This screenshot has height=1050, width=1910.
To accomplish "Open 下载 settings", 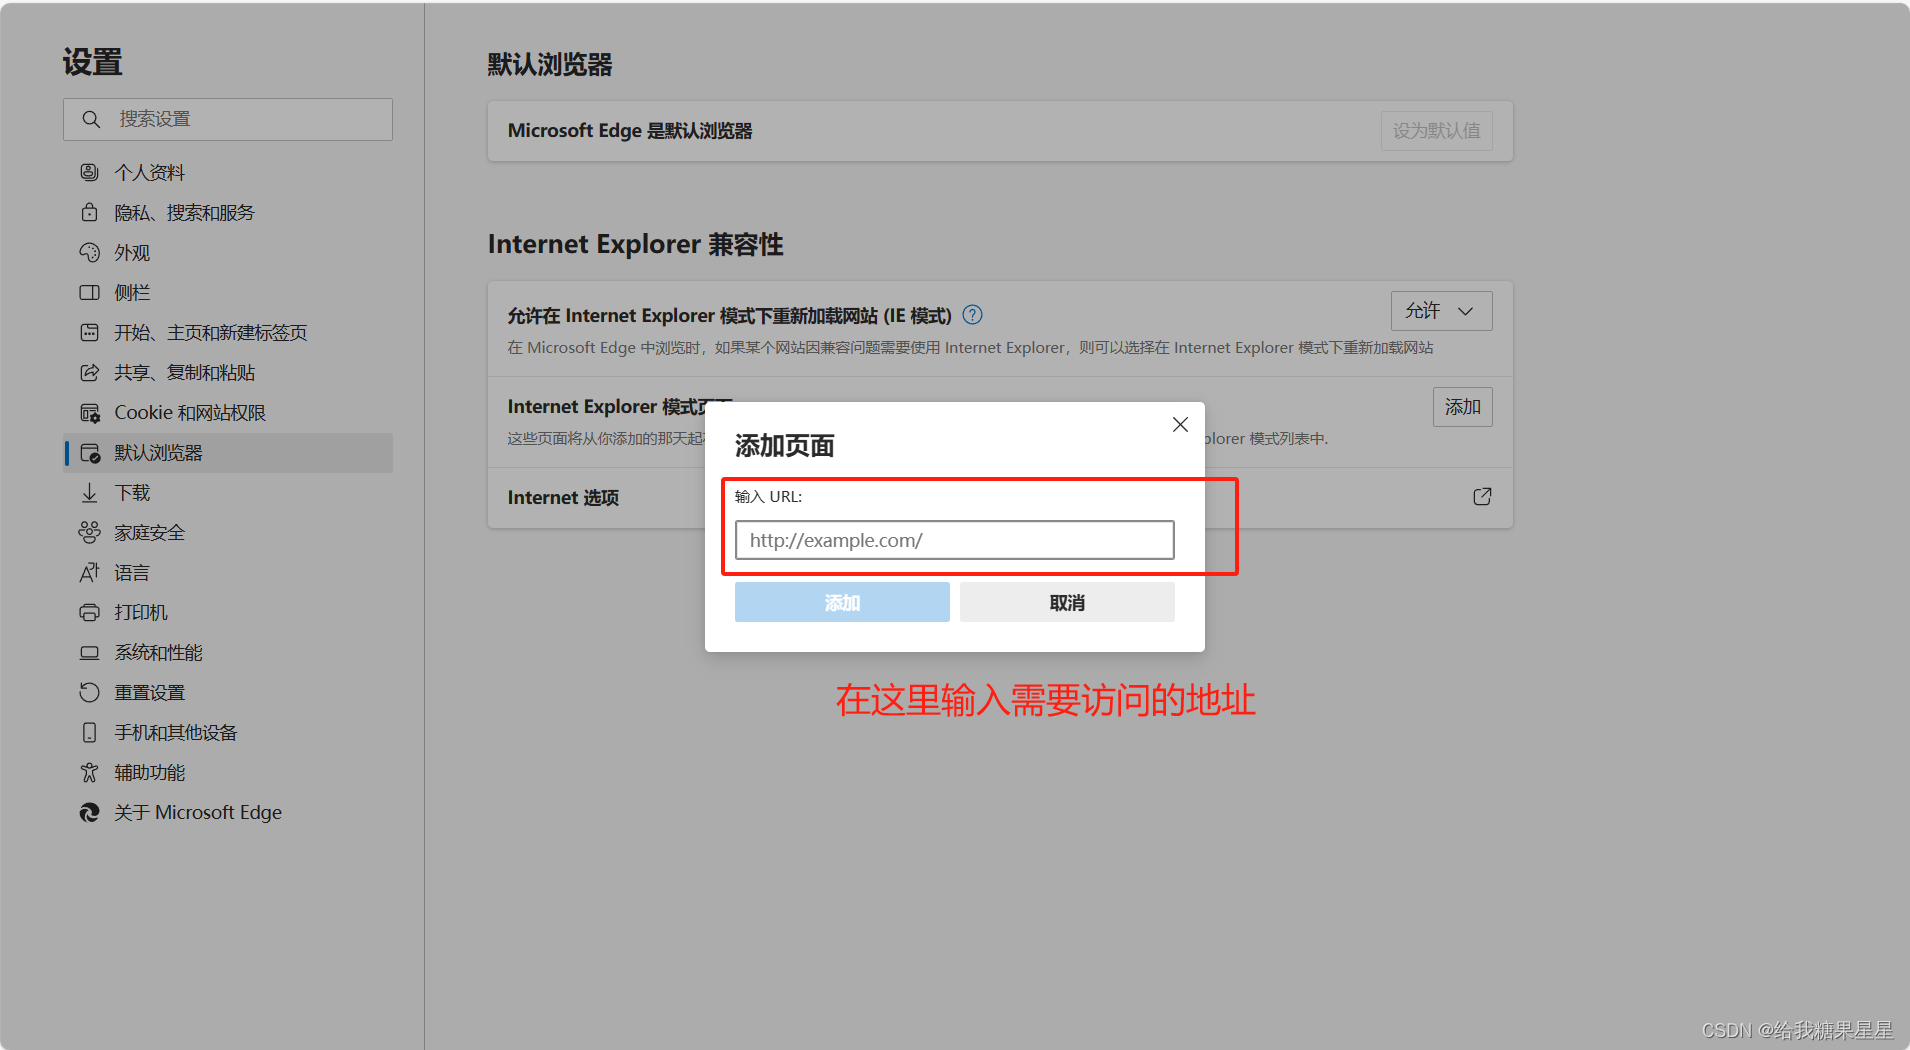I will [228, 492].
